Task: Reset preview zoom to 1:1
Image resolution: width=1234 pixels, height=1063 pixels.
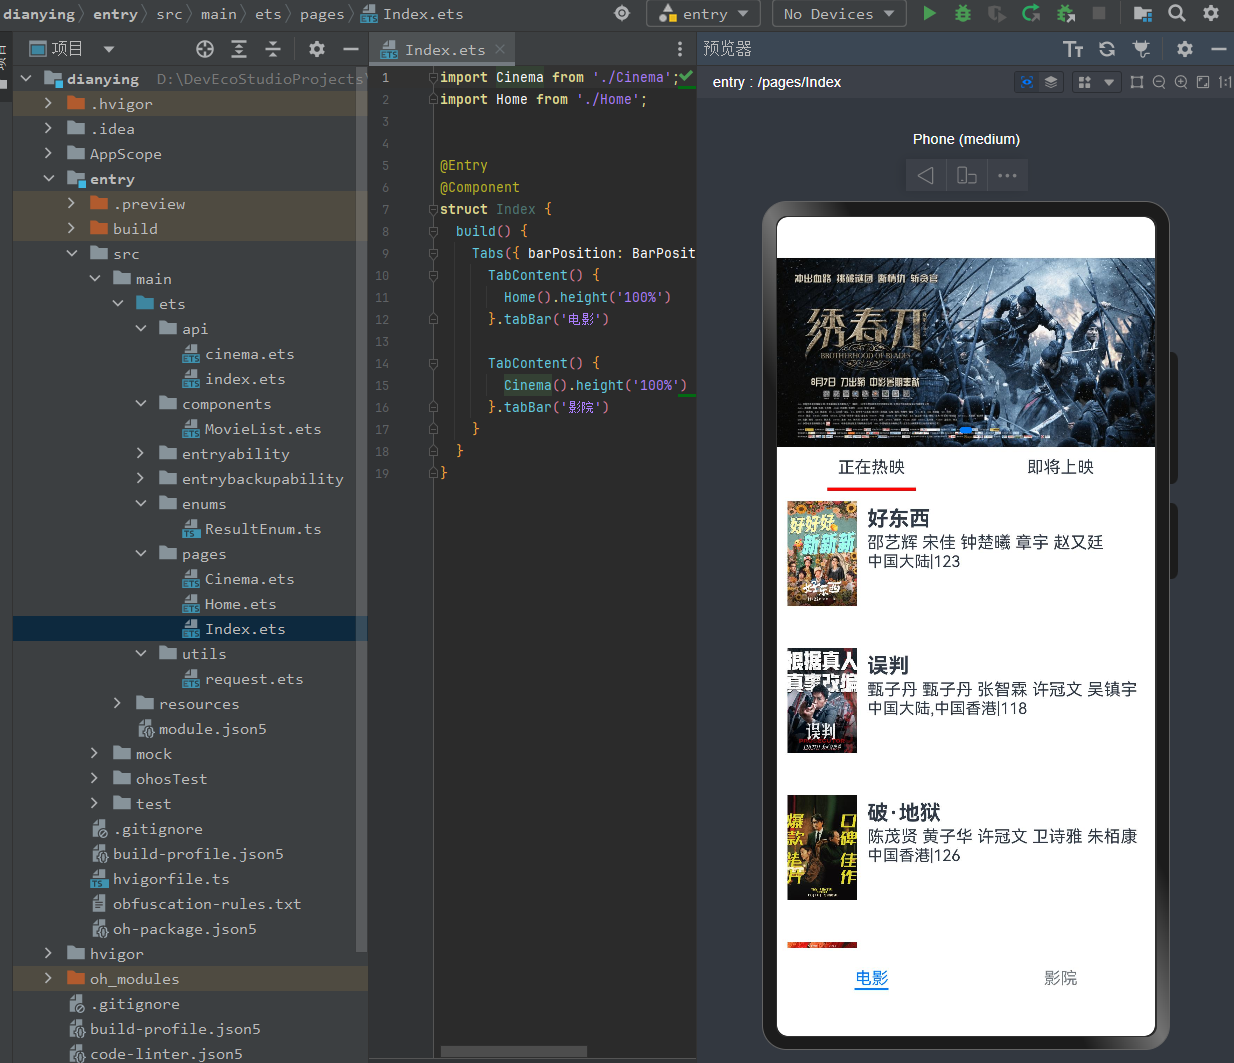Action: 1225,82
